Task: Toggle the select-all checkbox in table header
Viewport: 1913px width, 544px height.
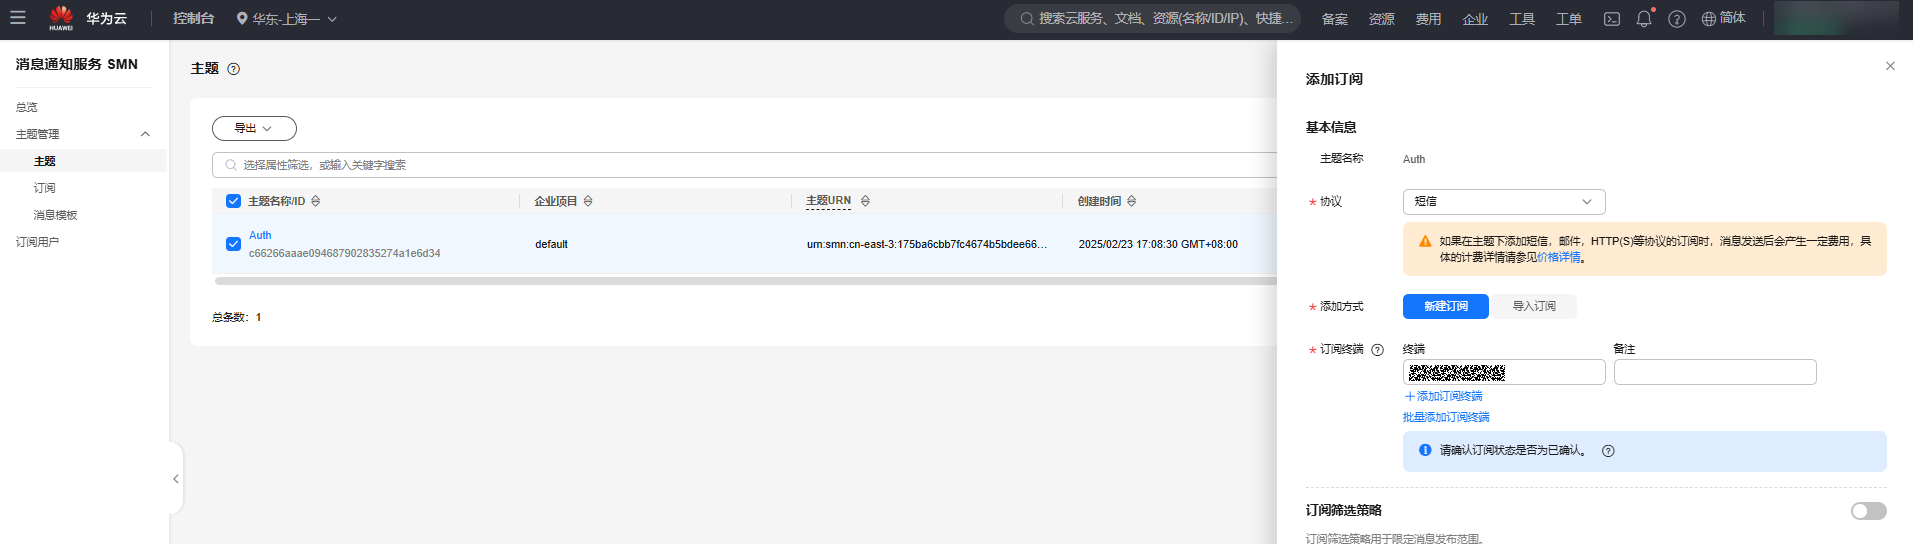Action: pyautogui.click(x=233, y=201)
